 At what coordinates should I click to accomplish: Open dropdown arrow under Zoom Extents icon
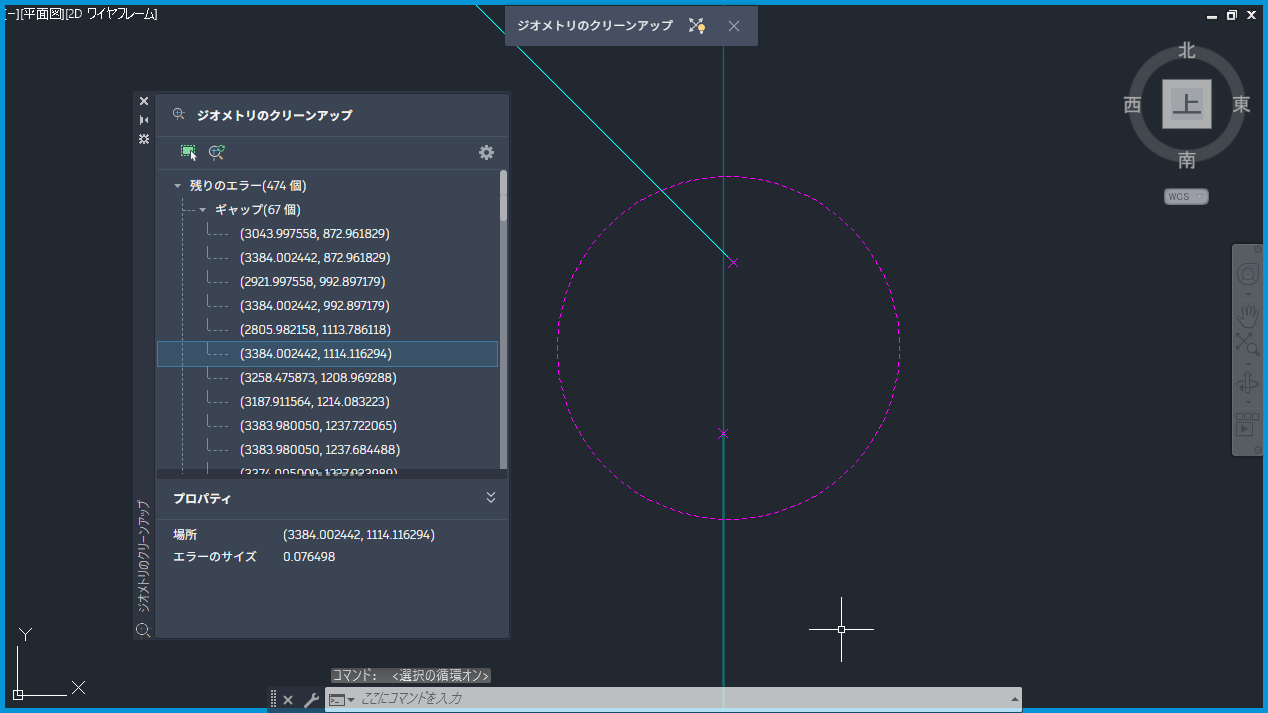(1248, 364)
